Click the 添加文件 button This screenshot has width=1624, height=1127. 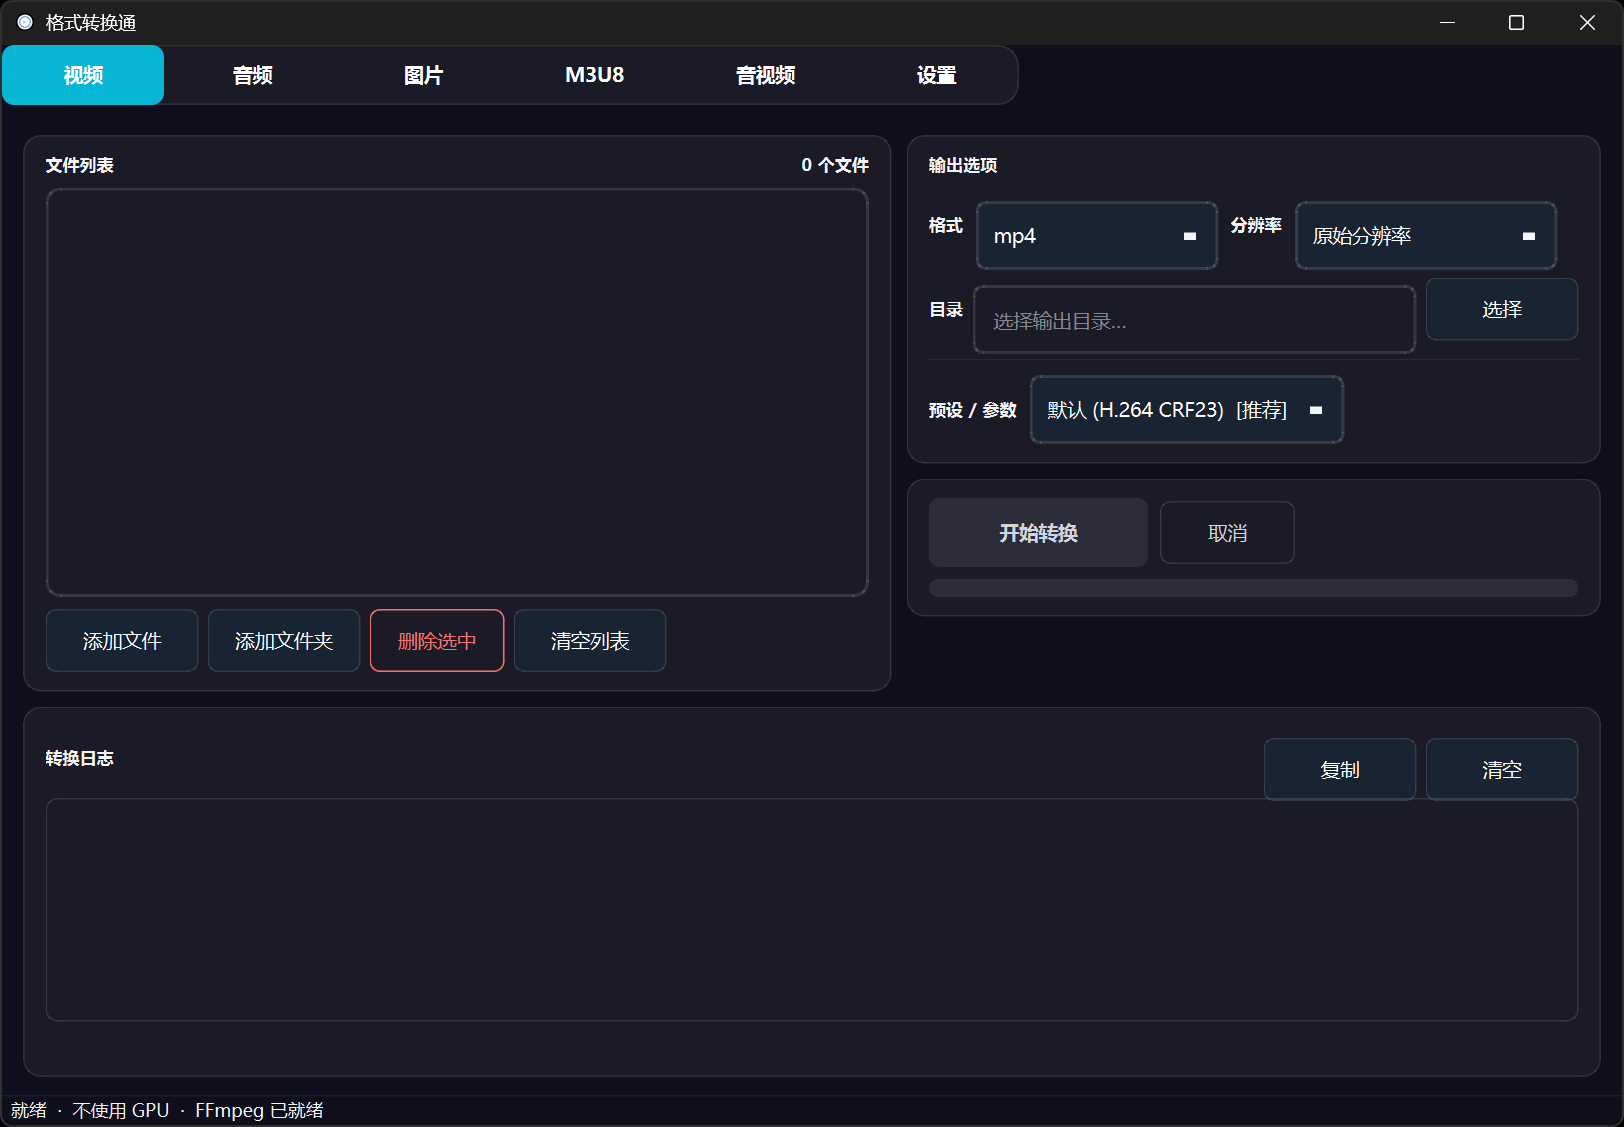pos(122,641)
